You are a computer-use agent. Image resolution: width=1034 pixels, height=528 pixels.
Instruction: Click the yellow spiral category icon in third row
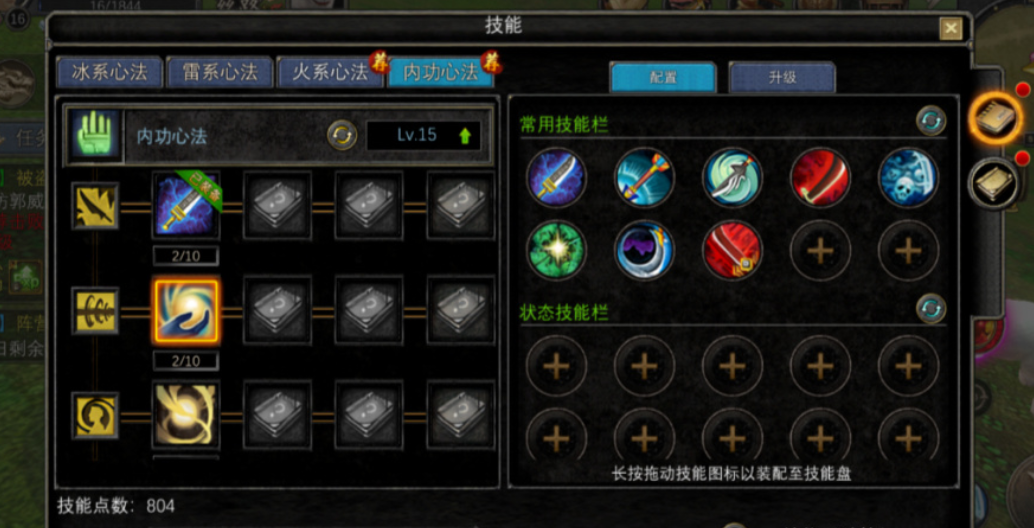[x=95, y=415]
